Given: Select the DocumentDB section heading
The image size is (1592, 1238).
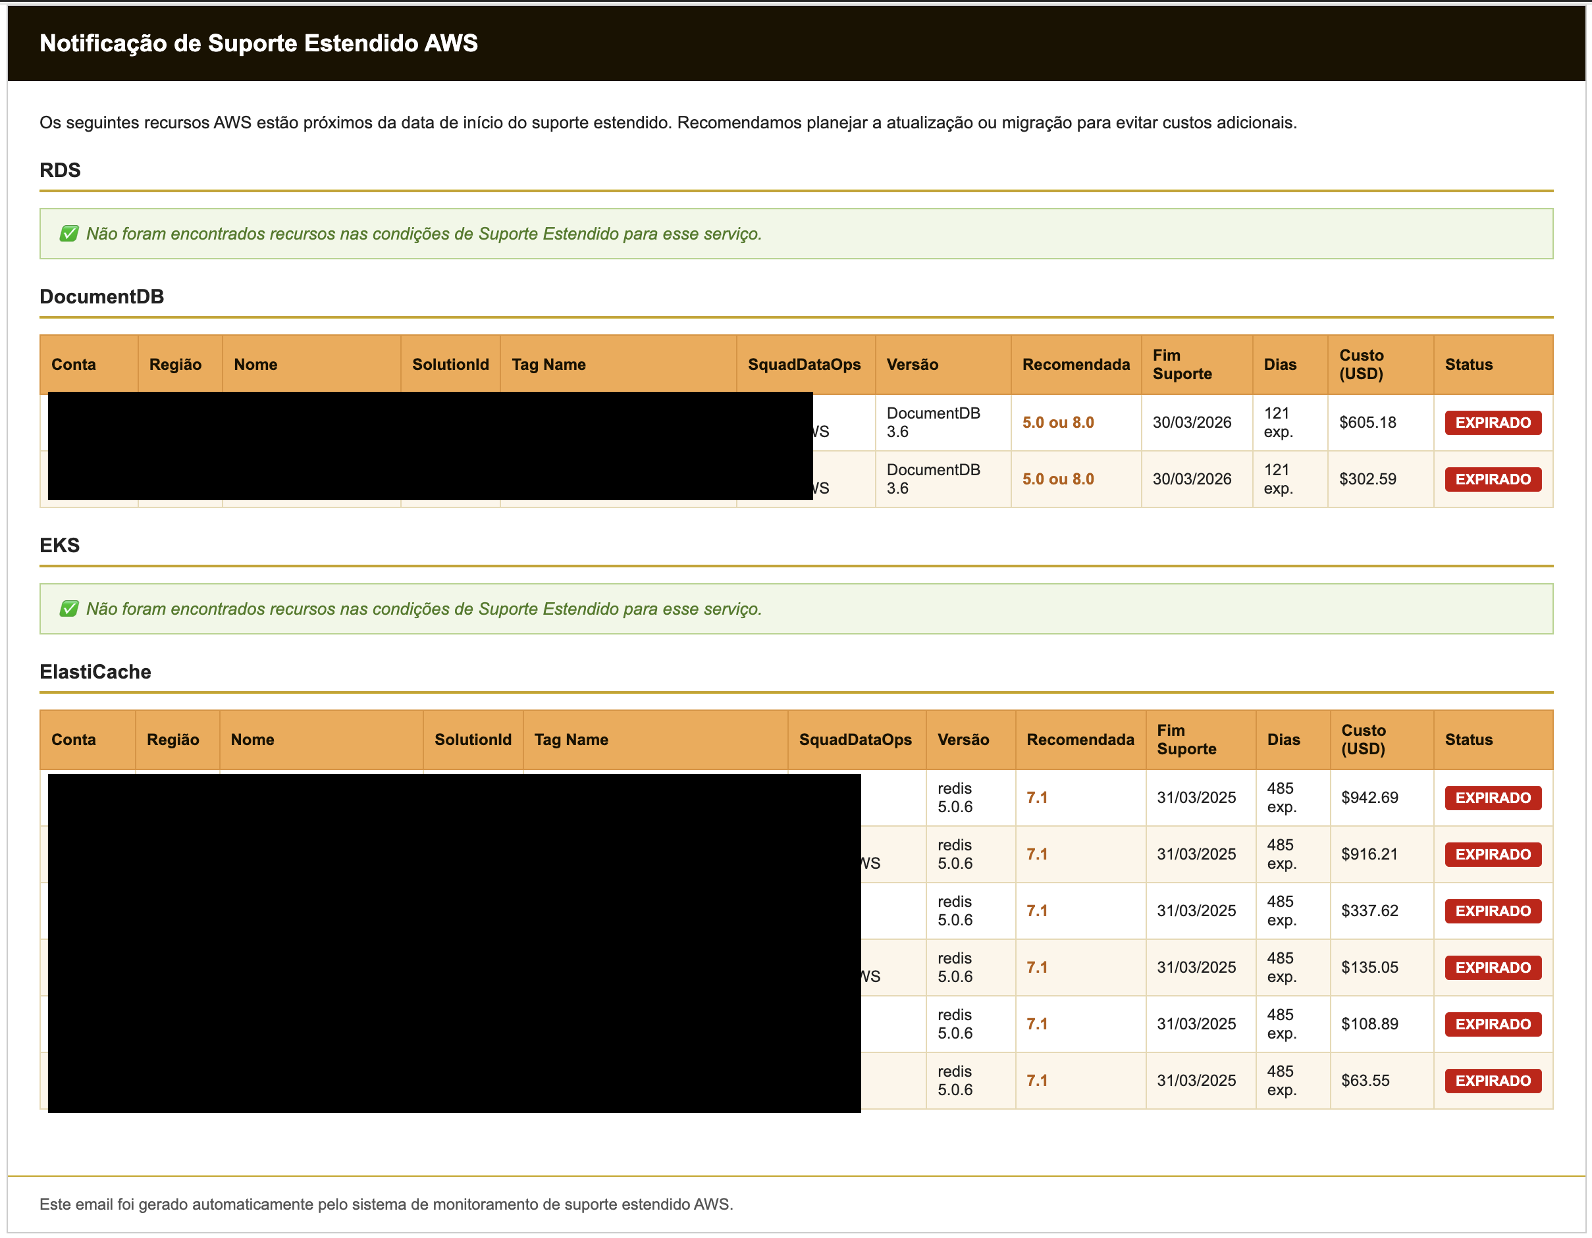Looking at the screenshot, I should coord(102,297).
